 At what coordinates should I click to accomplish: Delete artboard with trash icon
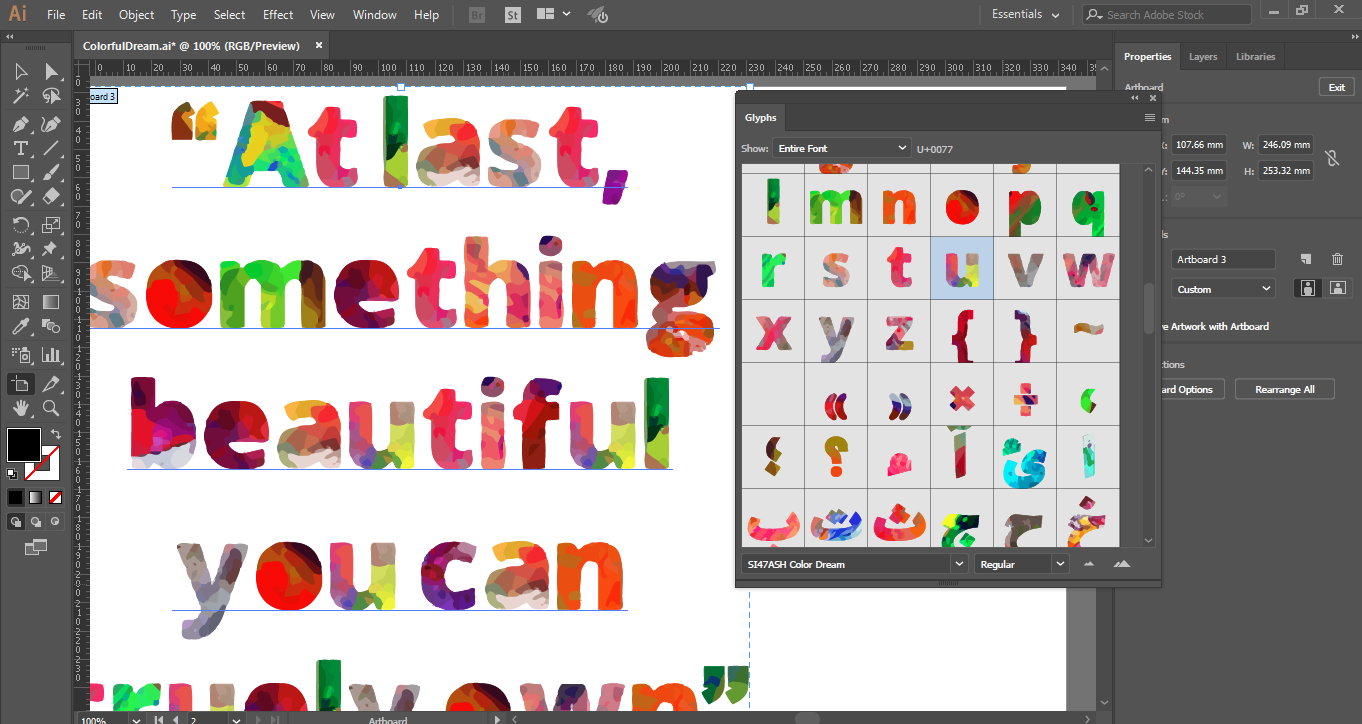(1337, 259)
